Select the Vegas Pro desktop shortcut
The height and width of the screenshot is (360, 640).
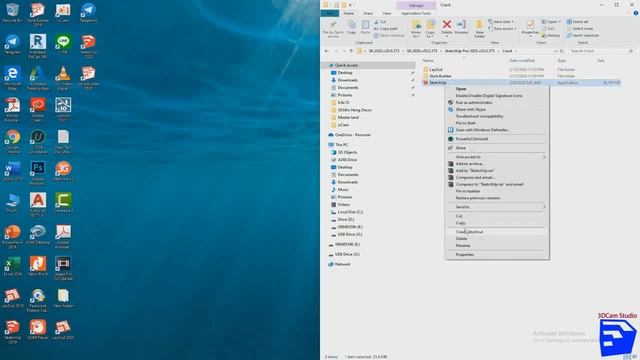coord(63,269)
